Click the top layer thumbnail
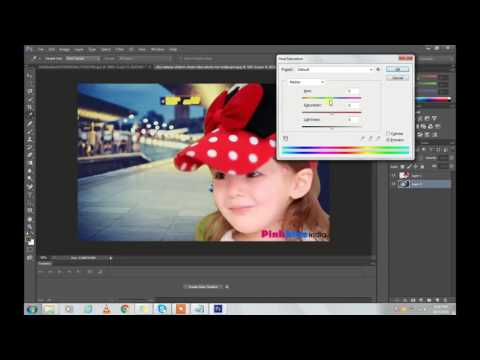The image size is (480, 360). 404,175
